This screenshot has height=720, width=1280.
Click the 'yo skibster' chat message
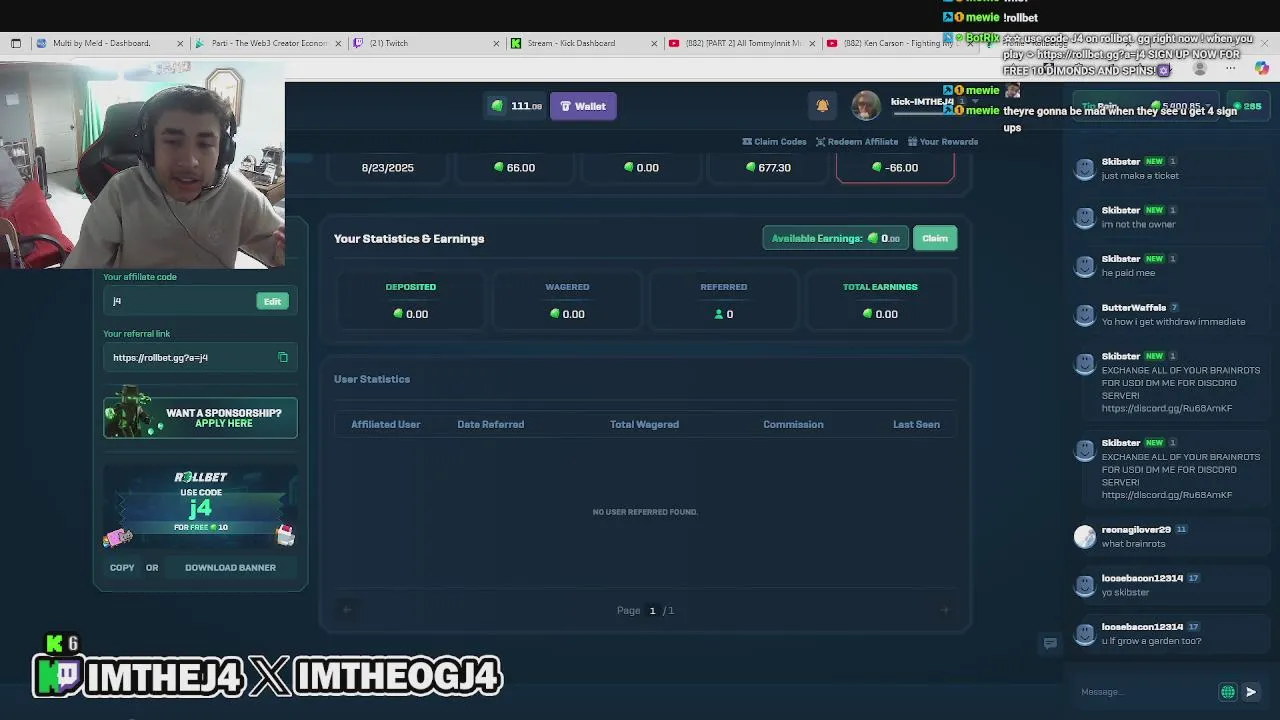pos(1125,593)
